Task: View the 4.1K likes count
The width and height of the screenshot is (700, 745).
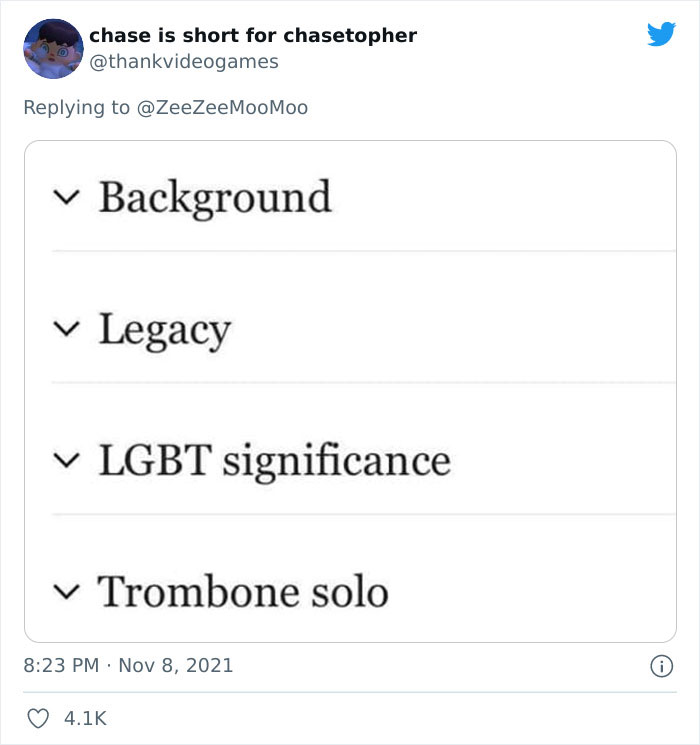Action: tap(85, 718)
